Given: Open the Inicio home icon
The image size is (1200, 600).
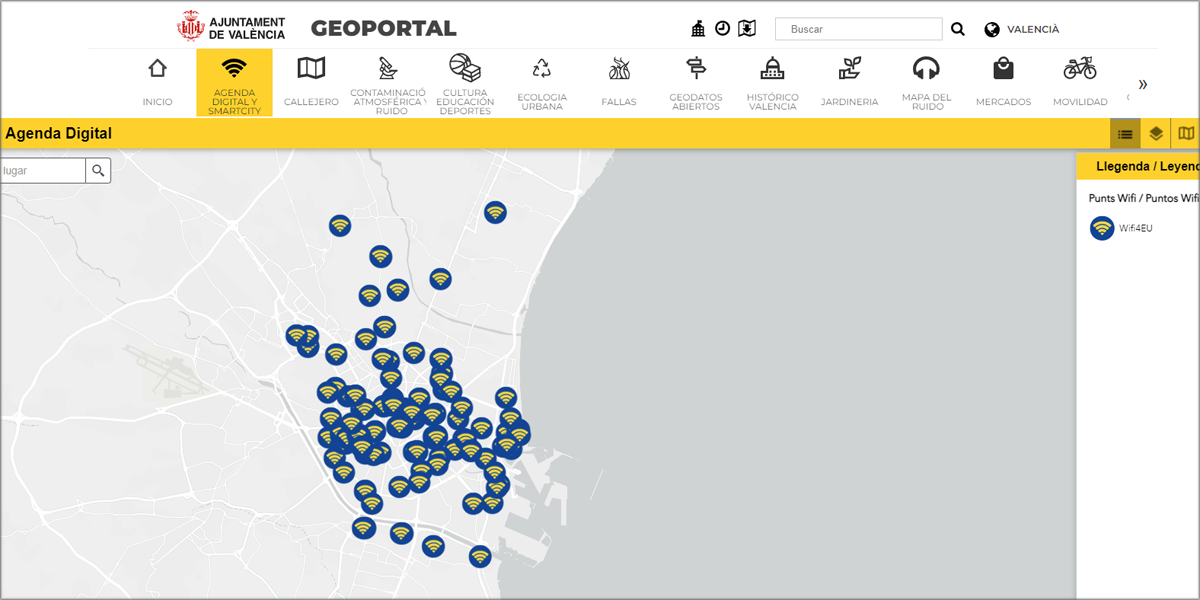Looking at the screenshot, I should pyautogui.click(x=157, y=69).
